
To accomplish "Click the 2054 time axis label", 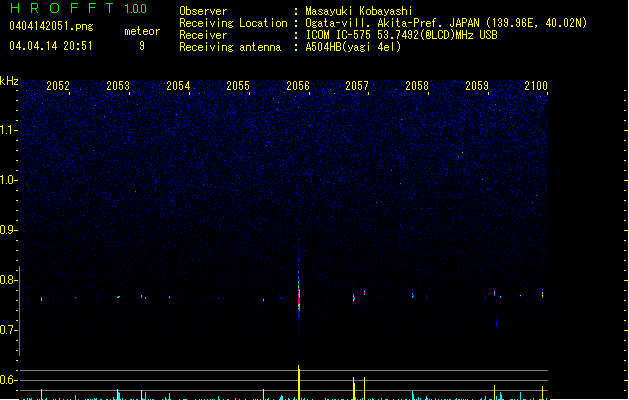I will 178,86.
